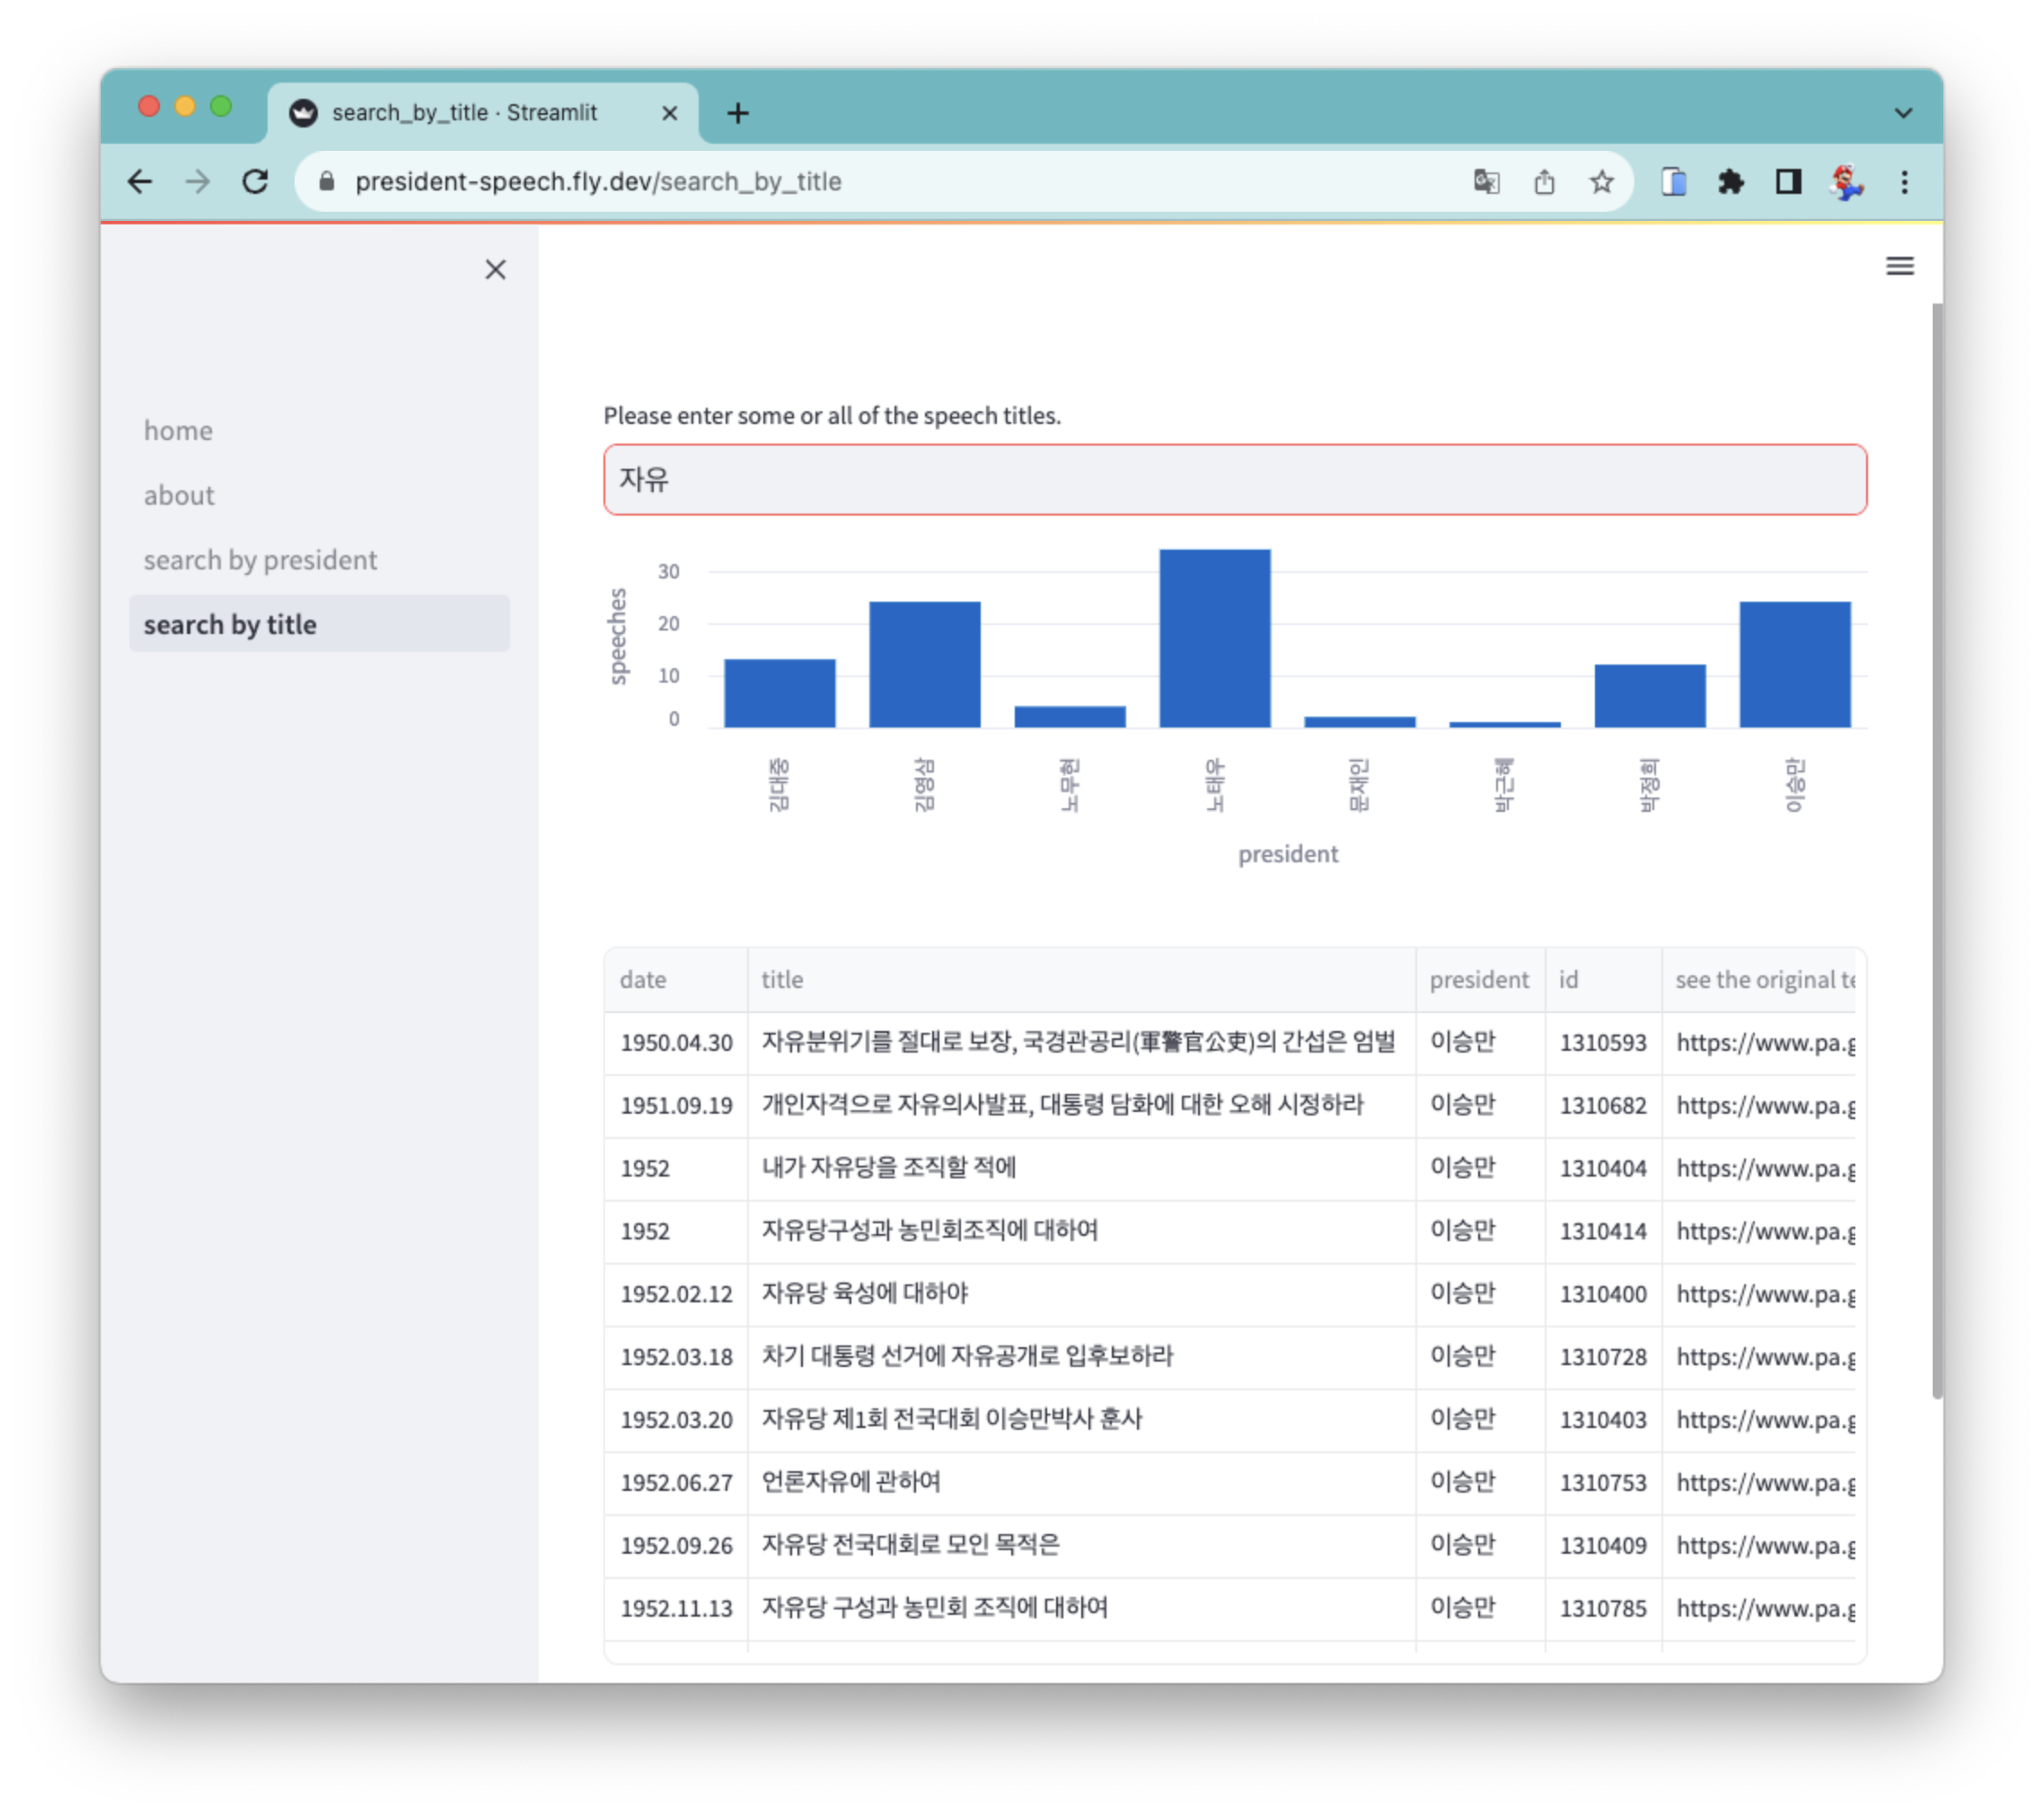The image size is (2044, 1816).
Task: Click the browser vertical menu dots
Action: (x=1904, y=181)
